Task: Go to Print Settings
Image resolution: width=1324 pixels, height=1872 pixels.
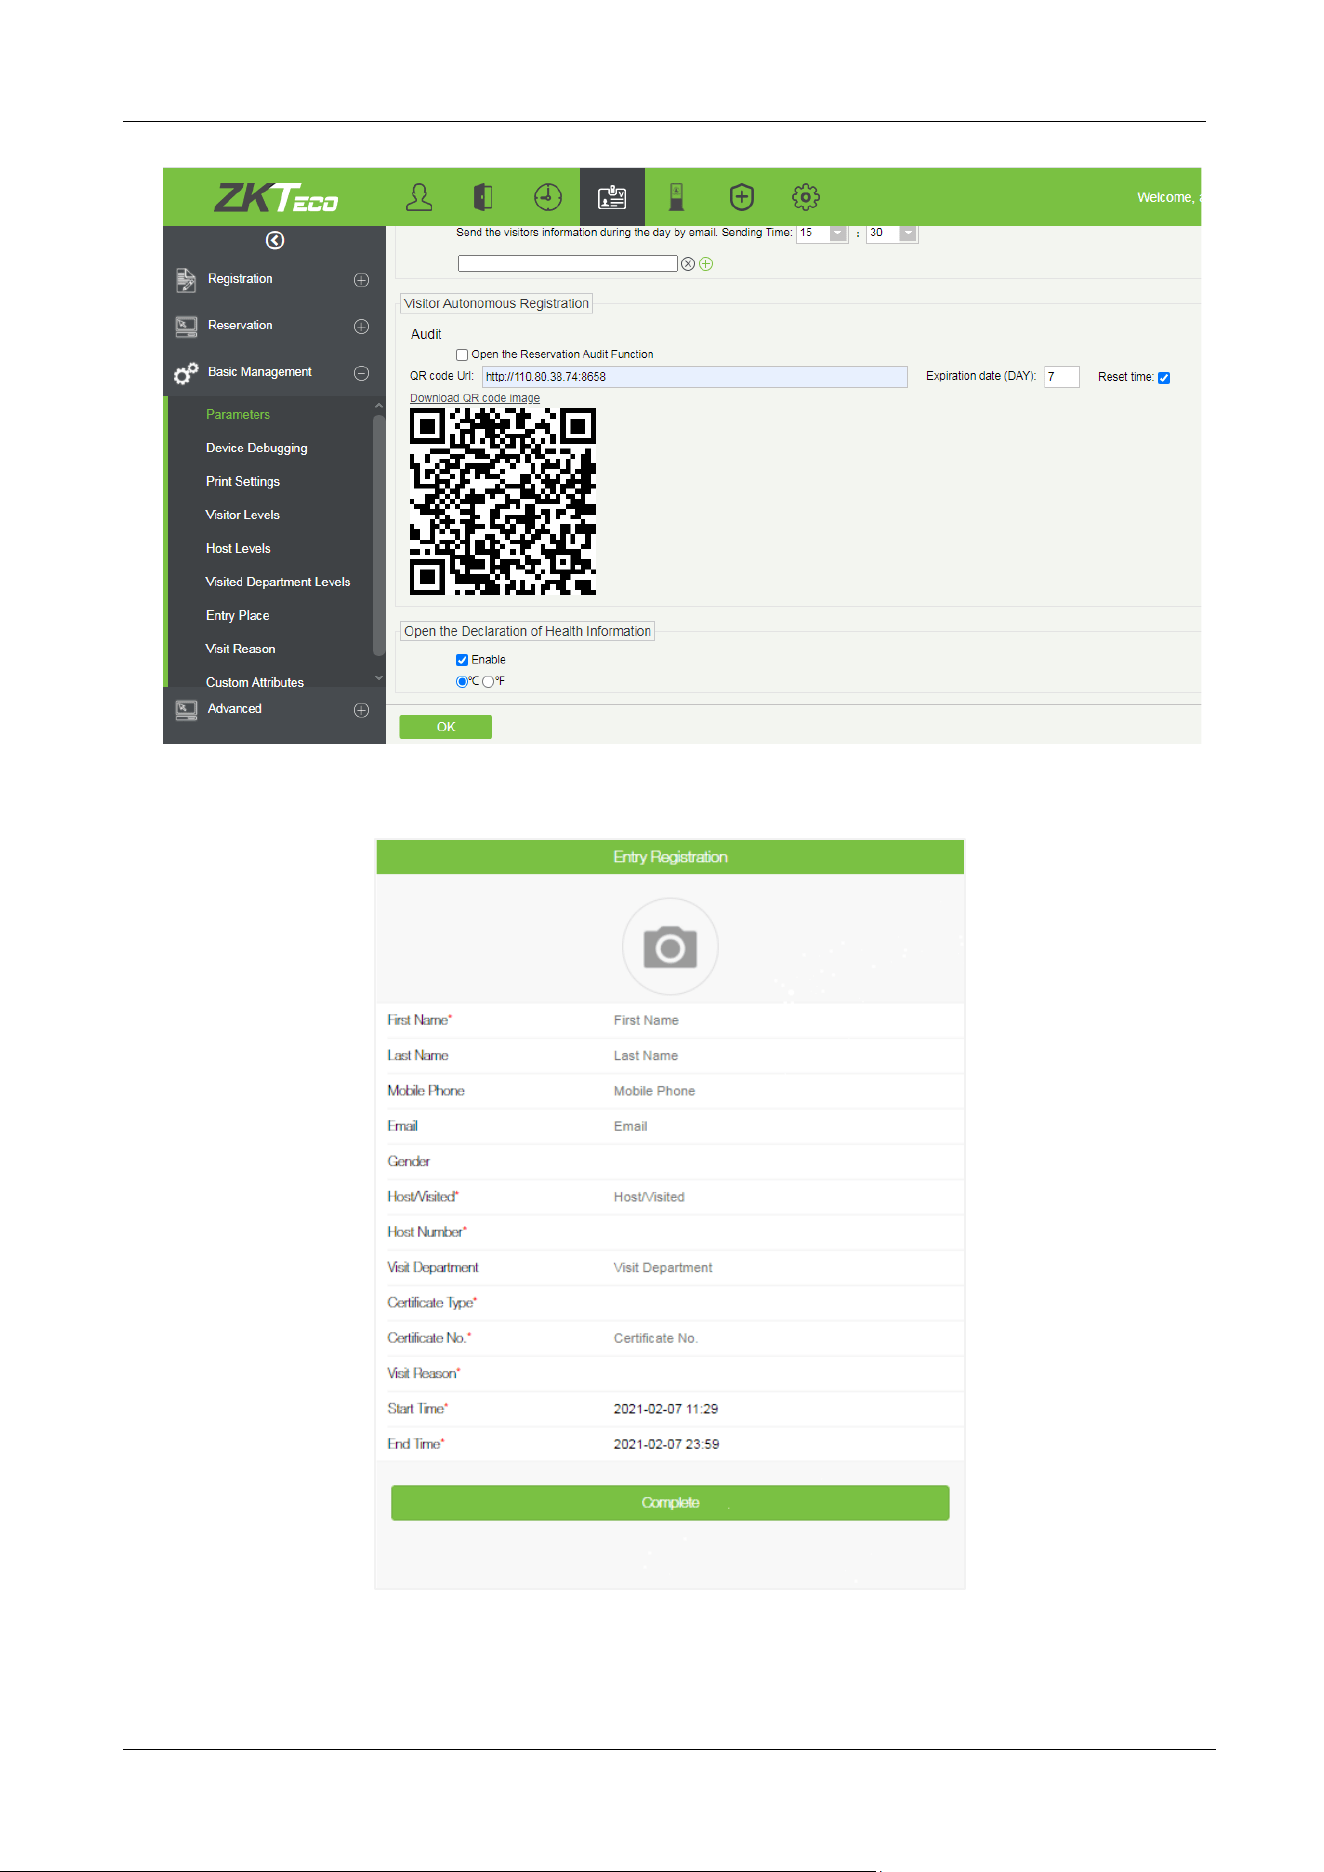Action: pyautogui.click(x=243, y=482)
